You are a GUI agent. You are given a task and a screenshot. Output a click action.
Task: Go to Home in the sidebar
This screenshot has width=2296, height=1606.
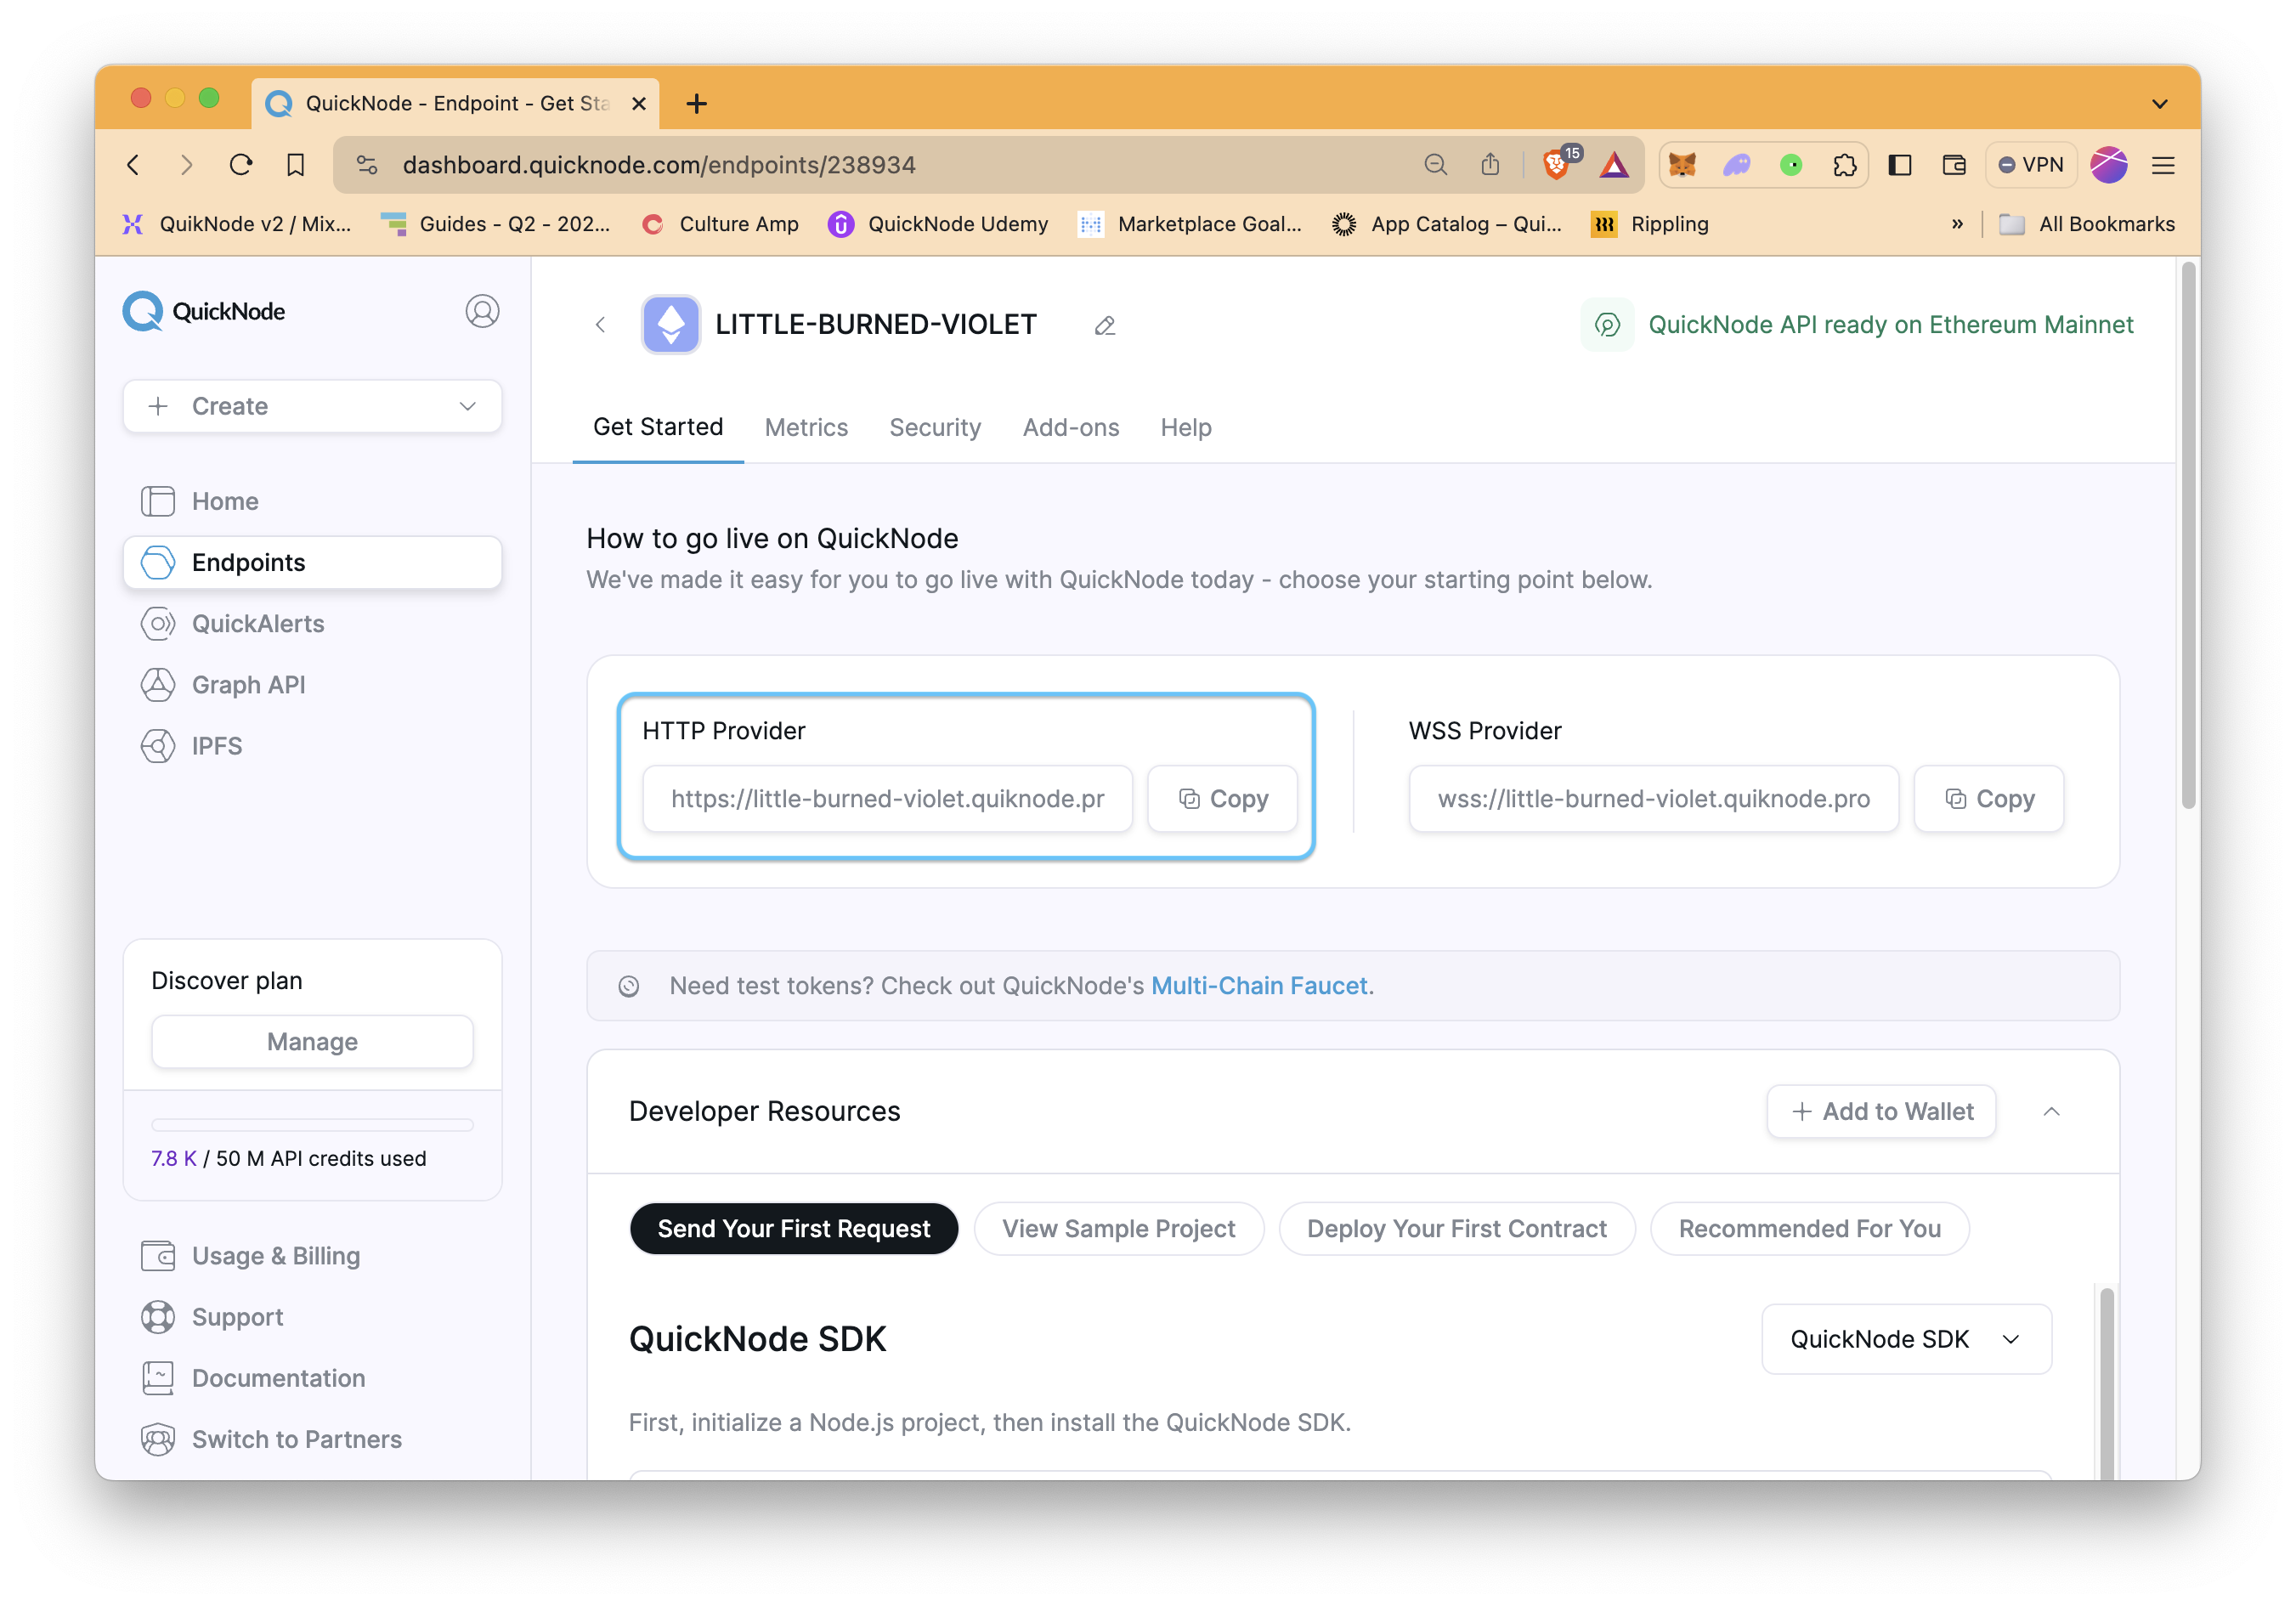[312, 501]
